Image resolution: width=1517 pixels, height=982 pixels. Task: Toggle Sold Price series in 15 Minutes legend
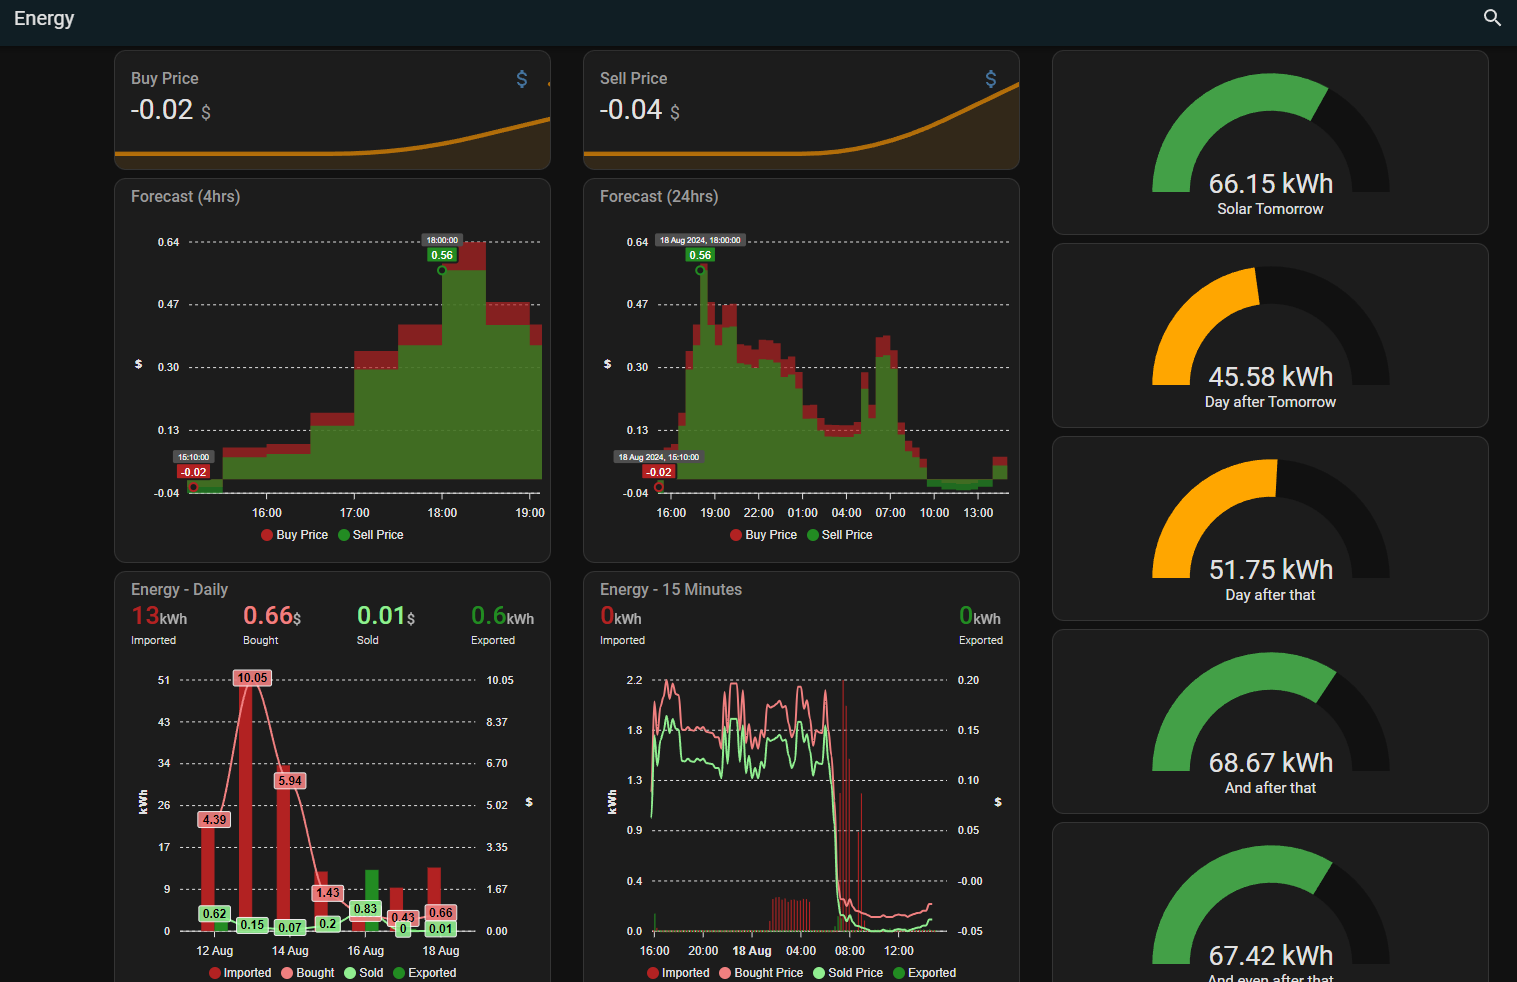848,973
